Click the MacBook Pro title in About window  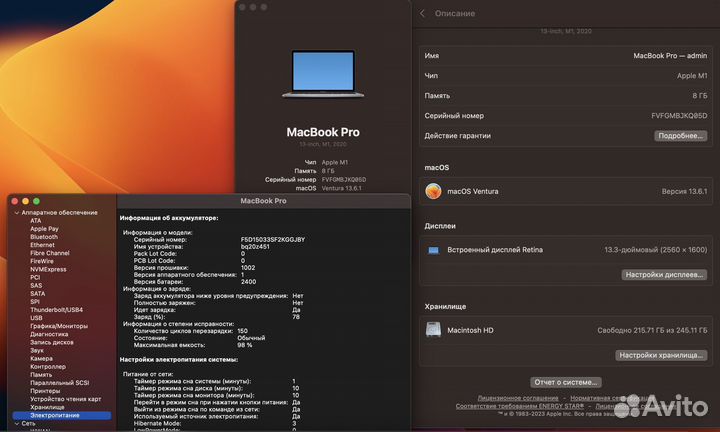[323, 132]
